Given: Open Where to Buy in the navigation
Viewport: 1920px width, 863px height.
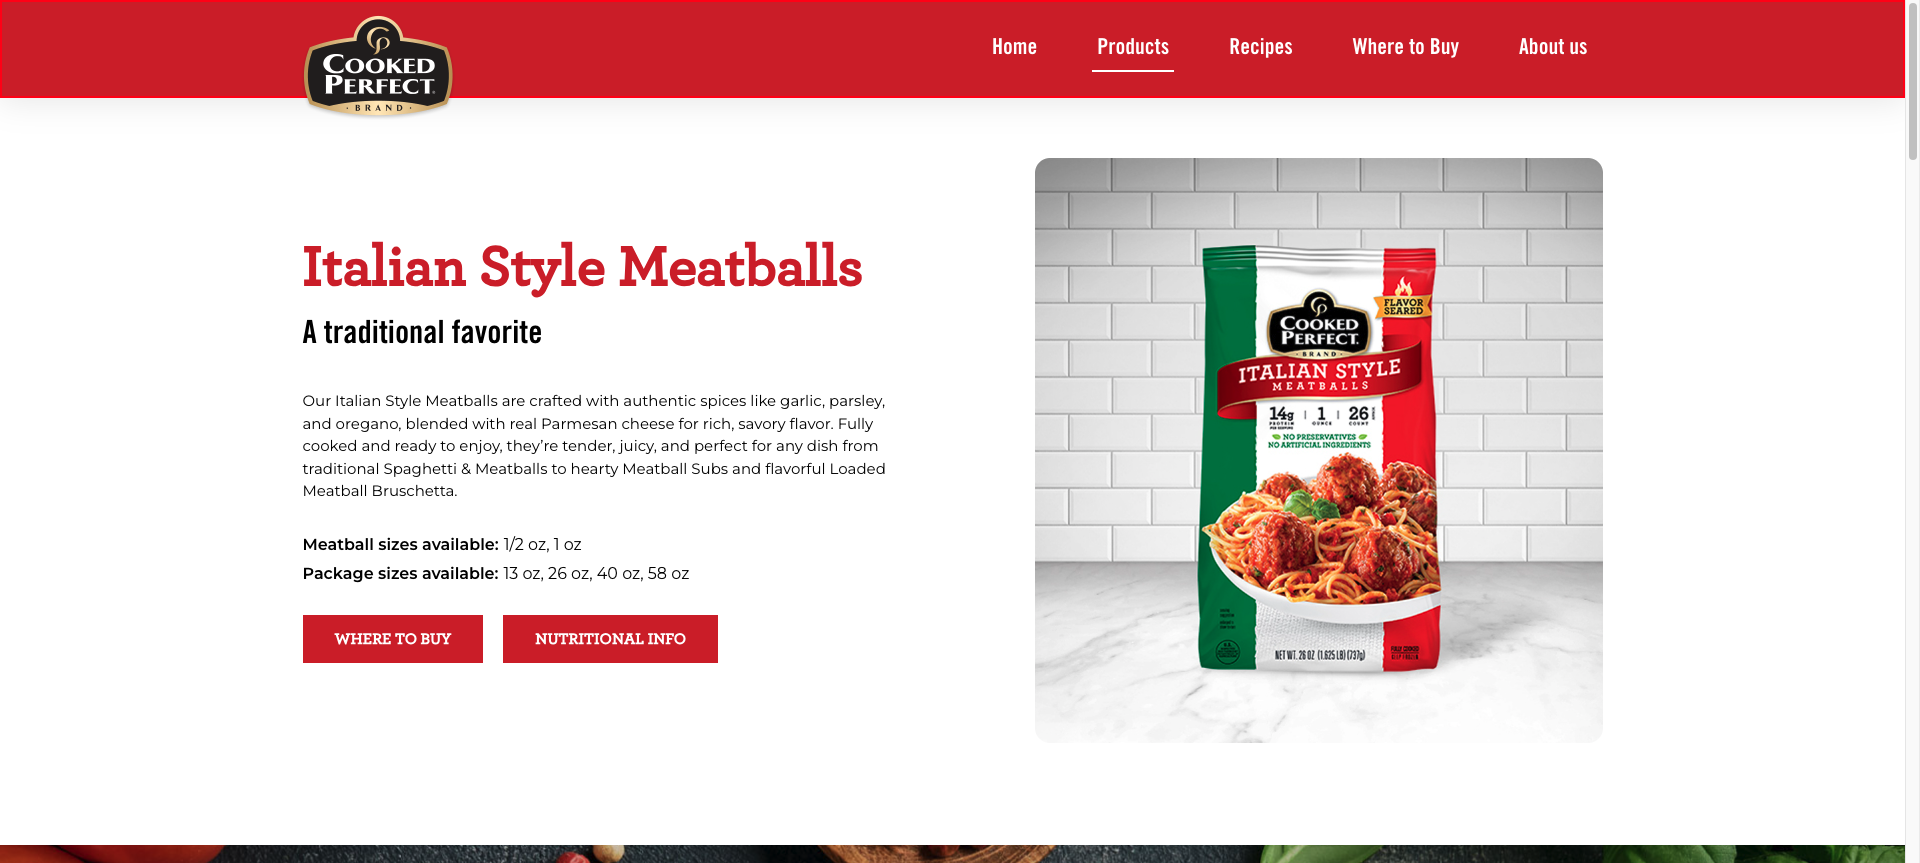Looking at the screenshot, I should (x=1405, y=47).
